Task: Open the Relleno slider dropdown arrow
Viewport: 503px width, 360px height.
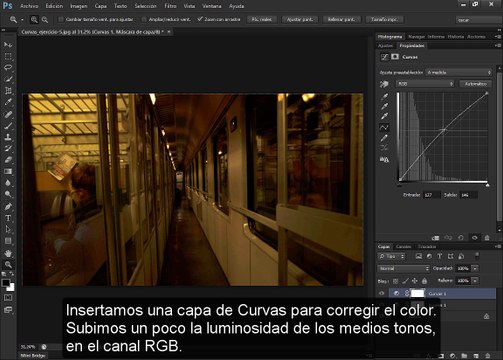Action: coord(475,281)
